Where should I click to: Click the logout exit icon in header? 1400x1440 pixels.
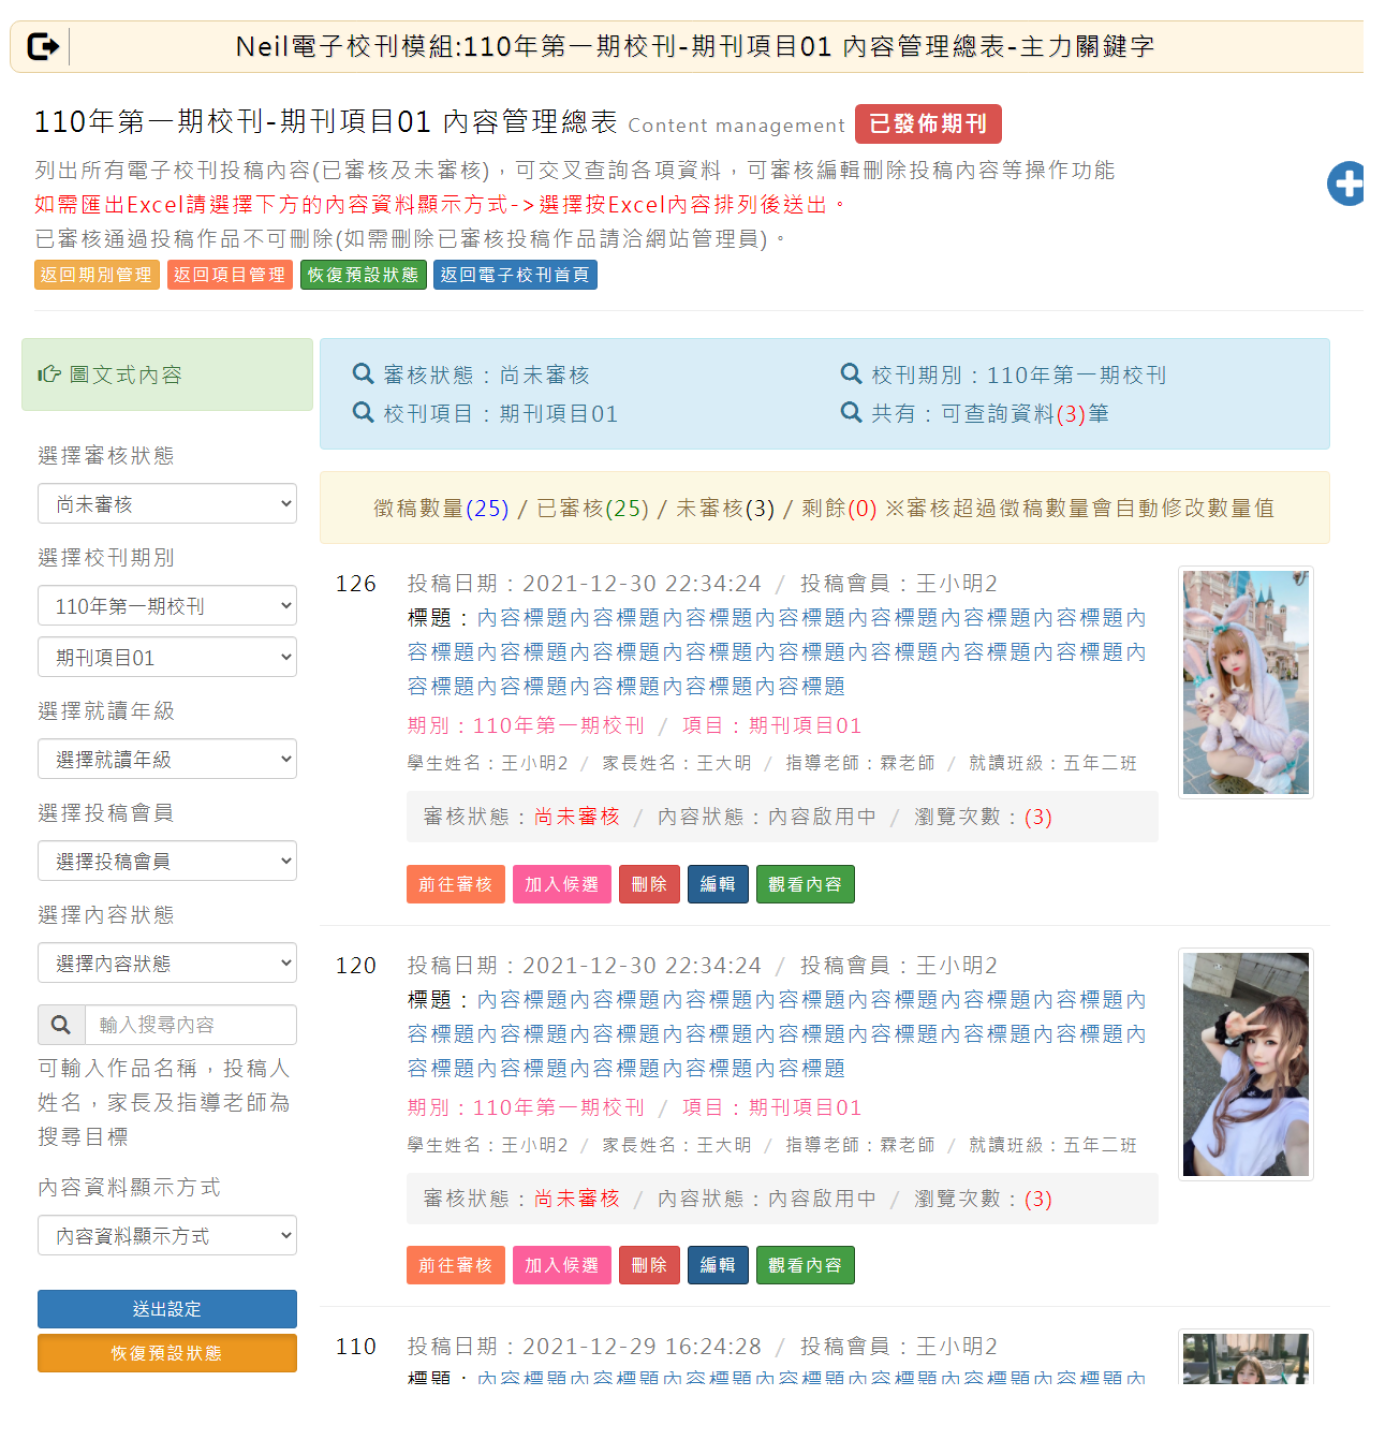coord(43,47)
